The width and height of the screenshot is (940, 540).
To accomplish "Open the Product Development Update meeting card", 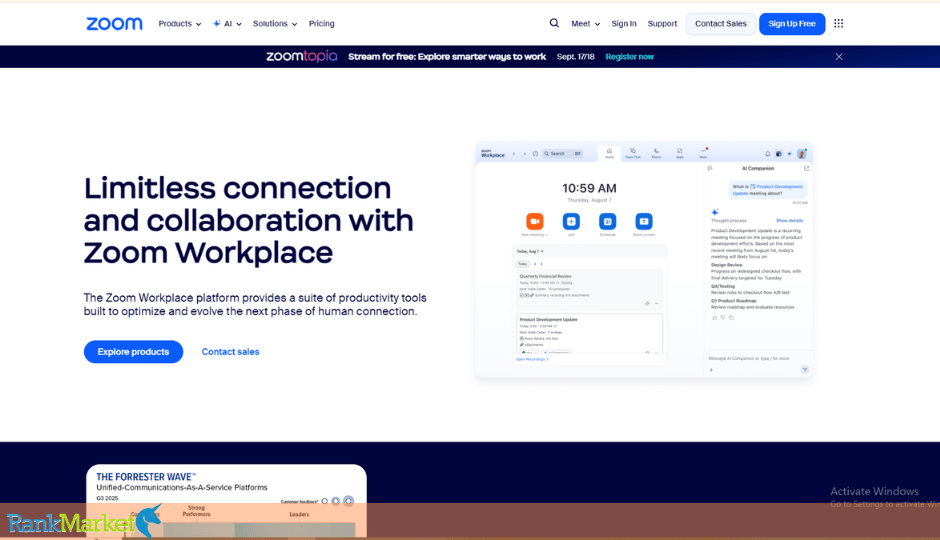I will (x=589, y=334).
